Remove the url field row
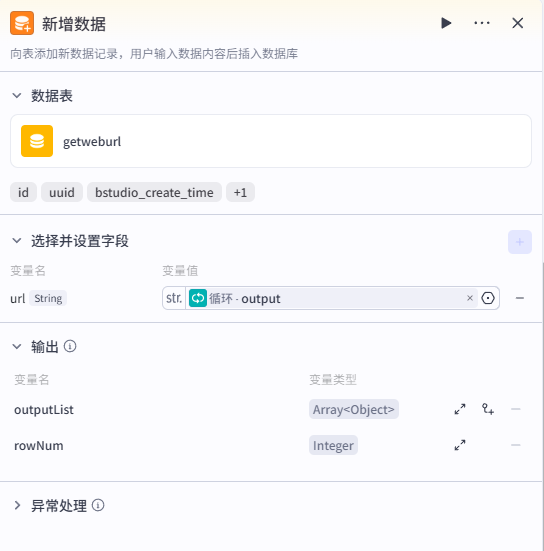This screenshot has height=551, width=544. tap(520, 298)
